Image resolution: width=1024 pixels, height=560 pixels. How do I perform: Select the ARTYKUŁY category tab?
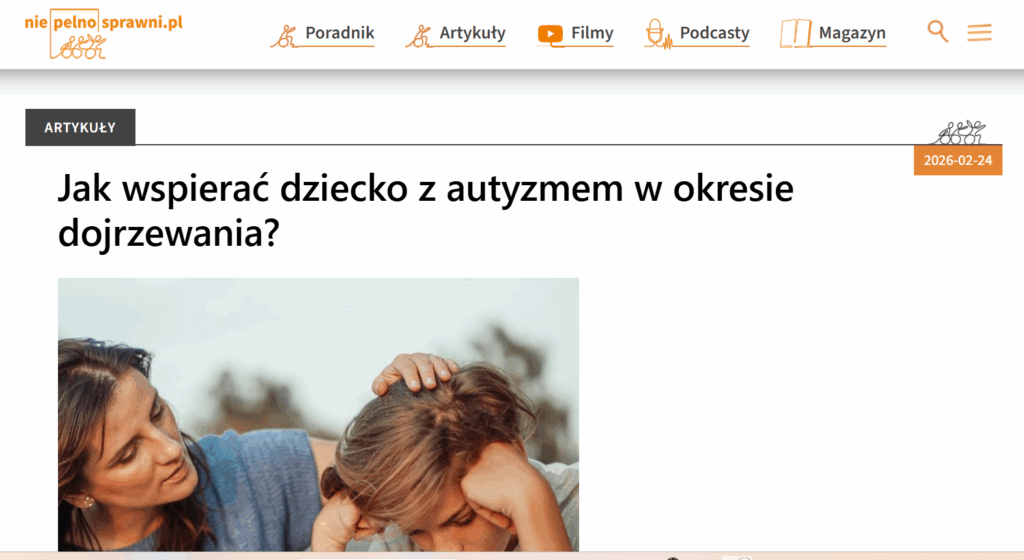pyautogui.click(x=80, y=127)
